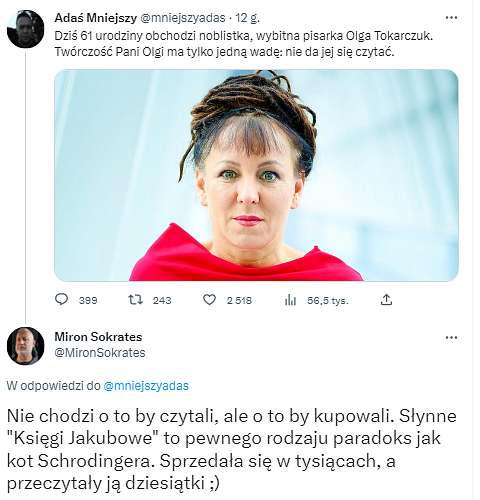Image resolution: width=480 pixels, height=500 pixels.
Task: Open the Adaś Mniejszy profile avatar
Action: [25, 29]
